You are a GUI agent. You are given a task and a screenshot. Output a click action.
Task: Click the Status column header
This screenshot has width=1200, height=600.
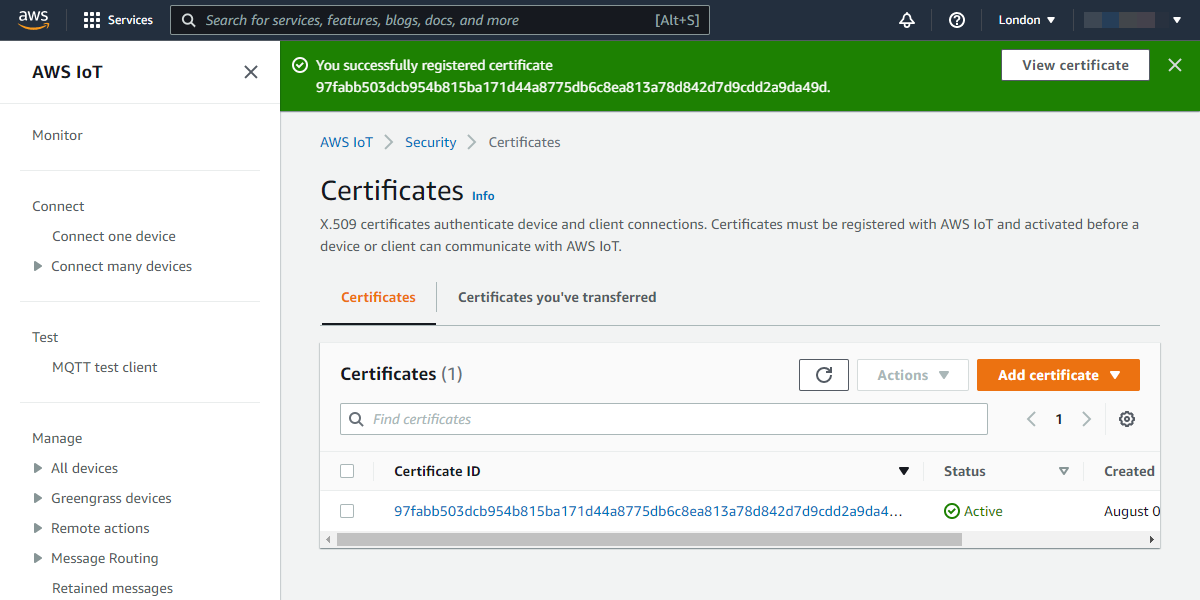click(965, 471)
